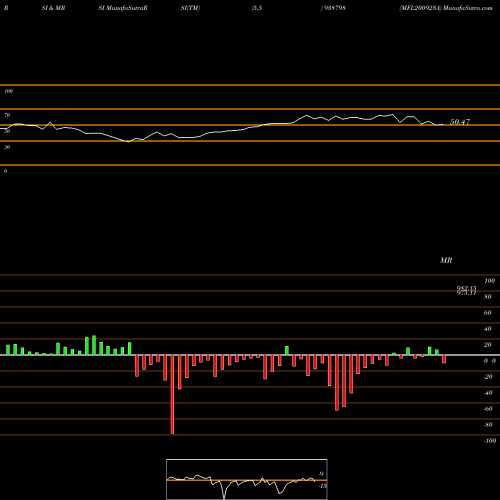Image resolution: width=500 pixels, height=500 pixels.
Task: Click the '-15' value in the mini chart
Action: pos(322,486)
